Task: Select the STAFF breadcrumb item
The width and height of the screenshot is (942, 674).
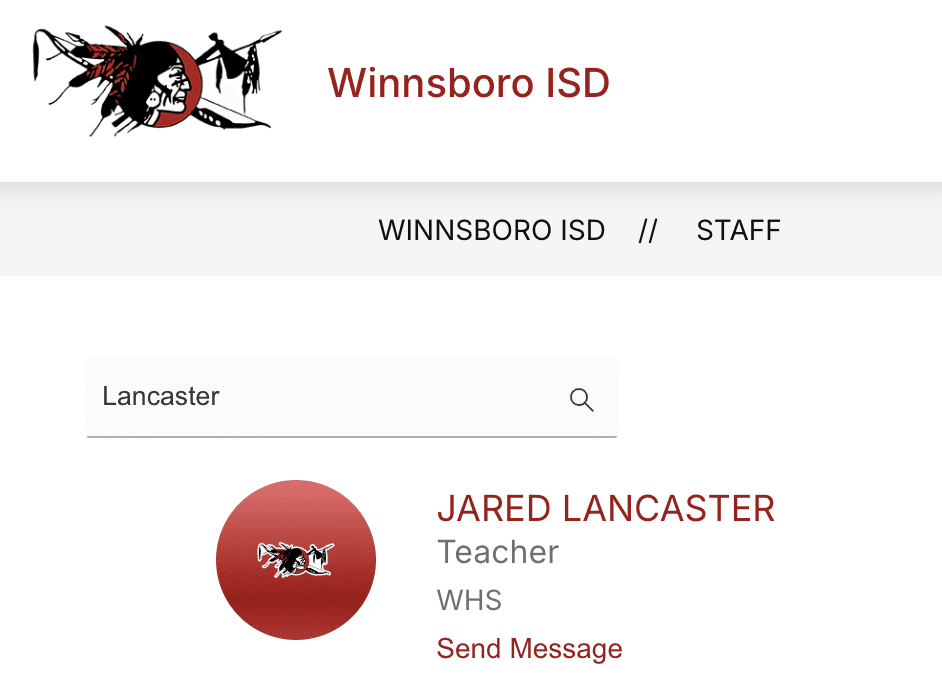Action: 738,231
